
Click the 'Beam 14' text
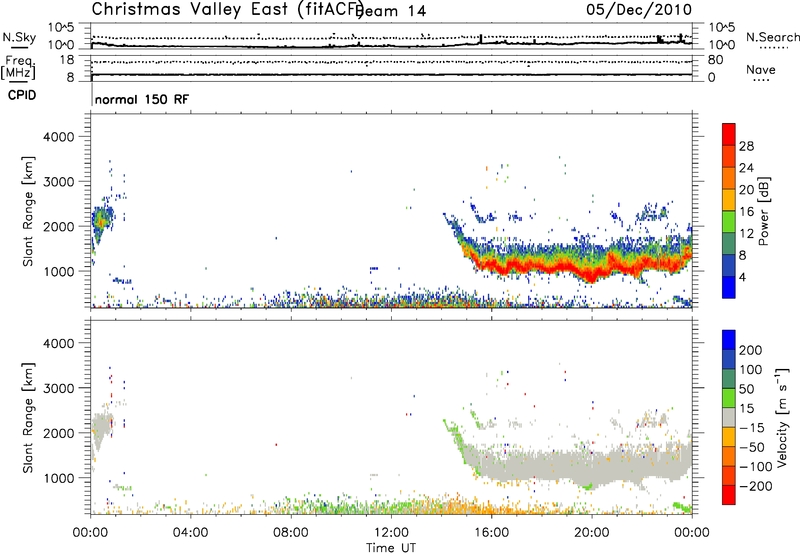coord(391,11)
